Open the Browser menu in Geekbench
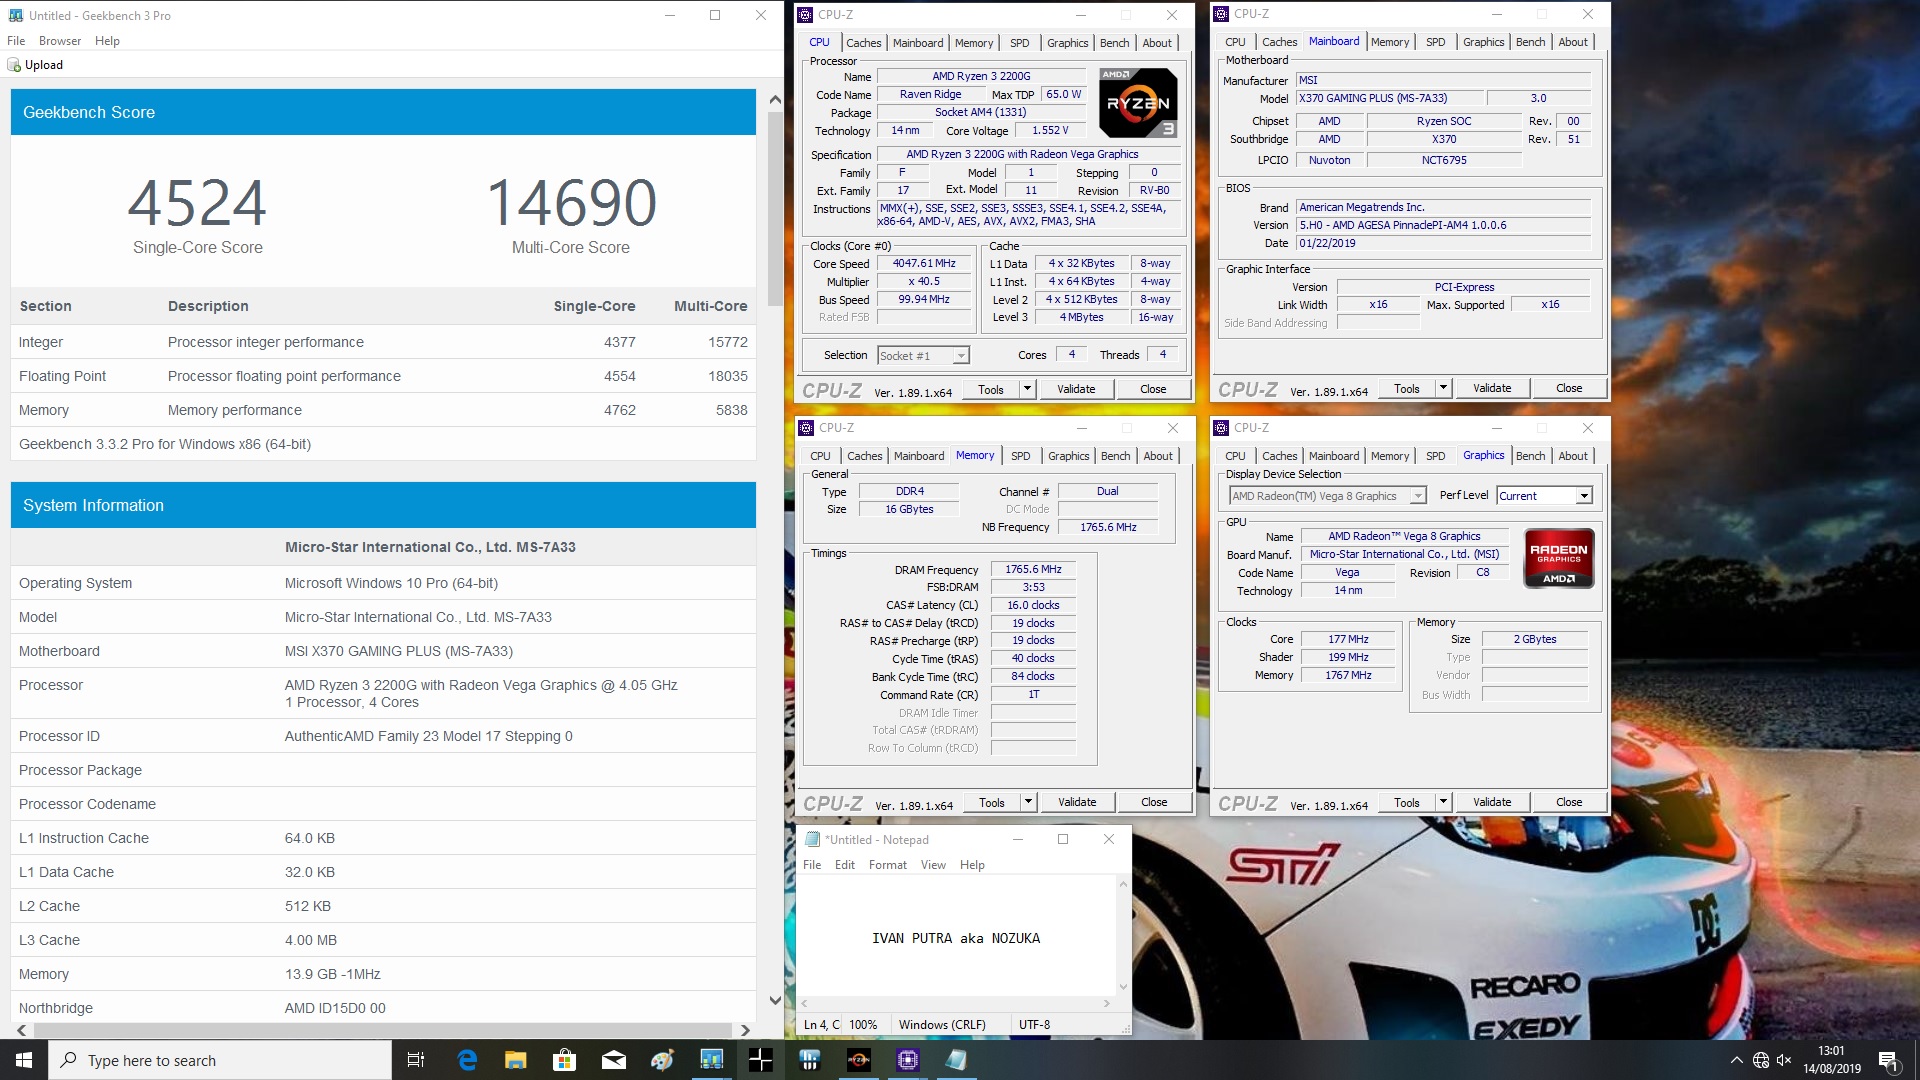The height and width of the screenshot is (1080, 1920). [60, 41]
